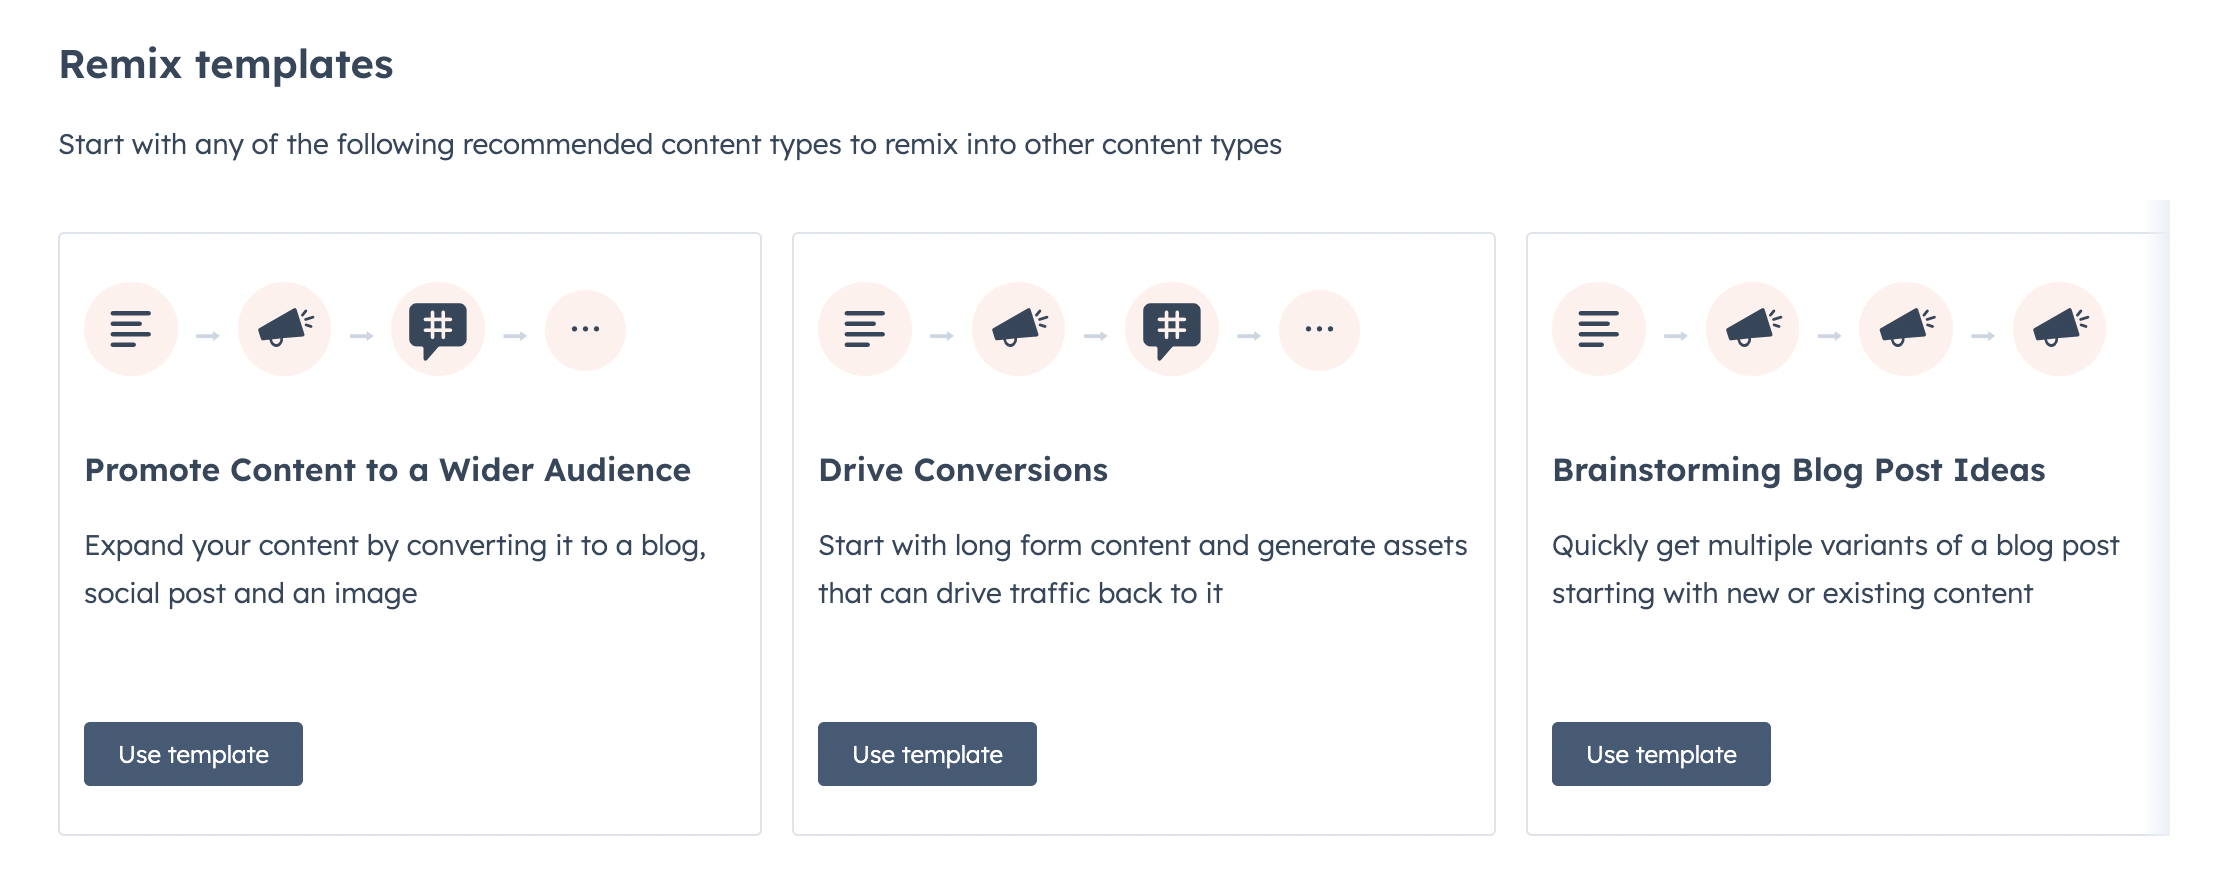Click the Remix templates heading

[226, 64]
